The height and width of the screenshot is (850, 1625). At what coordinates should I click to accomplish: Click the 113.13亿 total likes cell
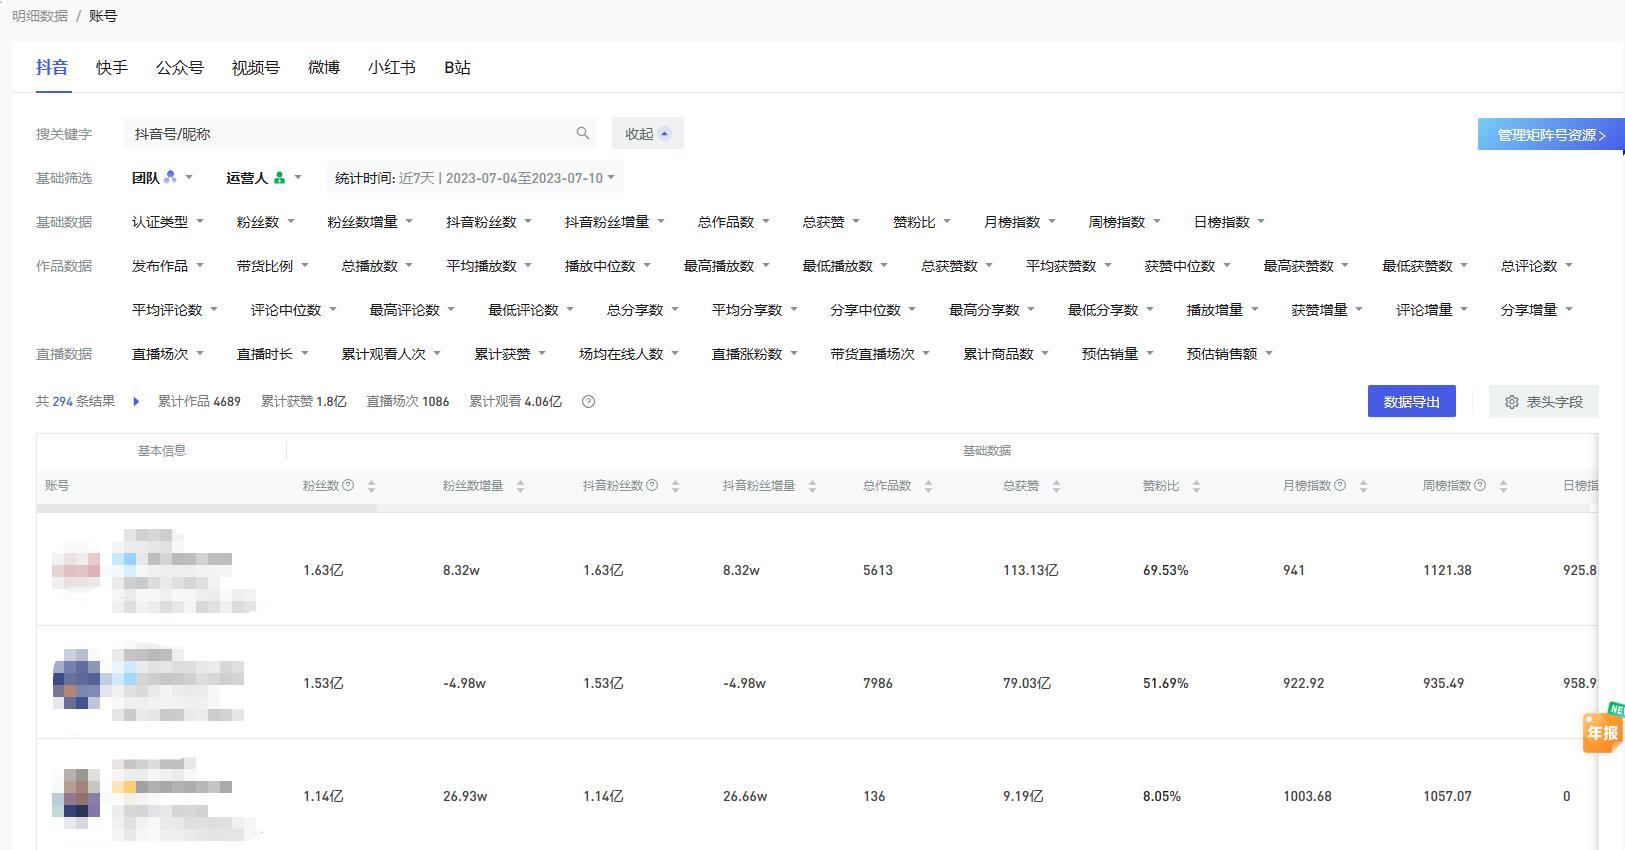(1030, 570)
